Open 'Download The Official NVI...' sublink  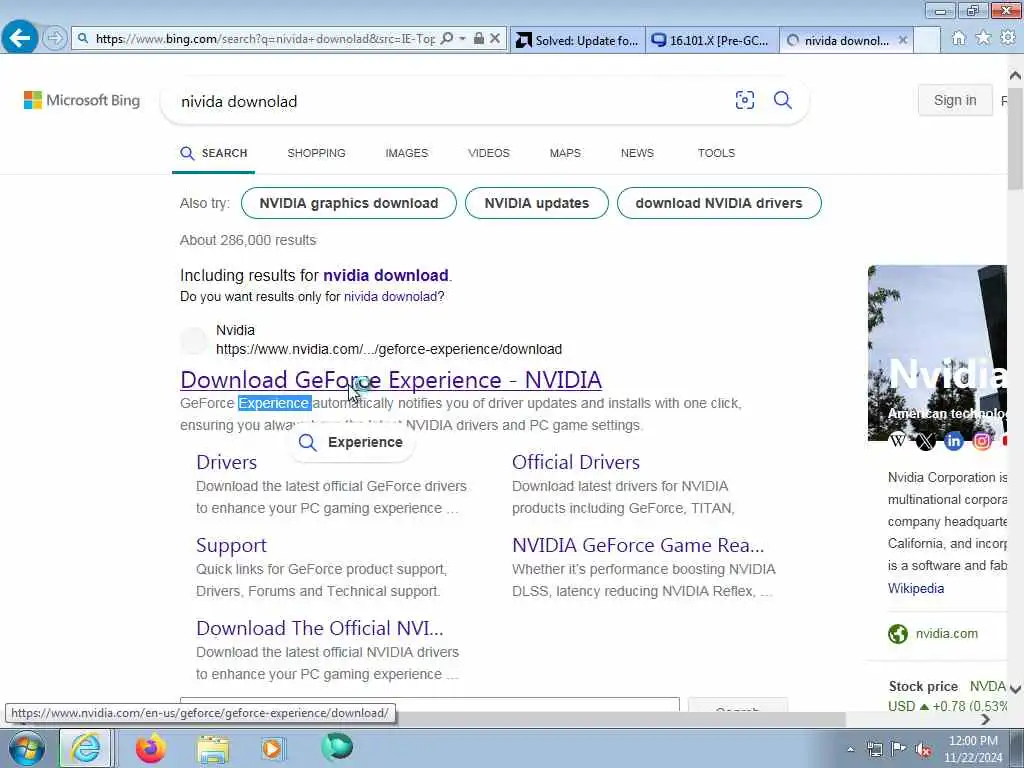pos(319,628)
